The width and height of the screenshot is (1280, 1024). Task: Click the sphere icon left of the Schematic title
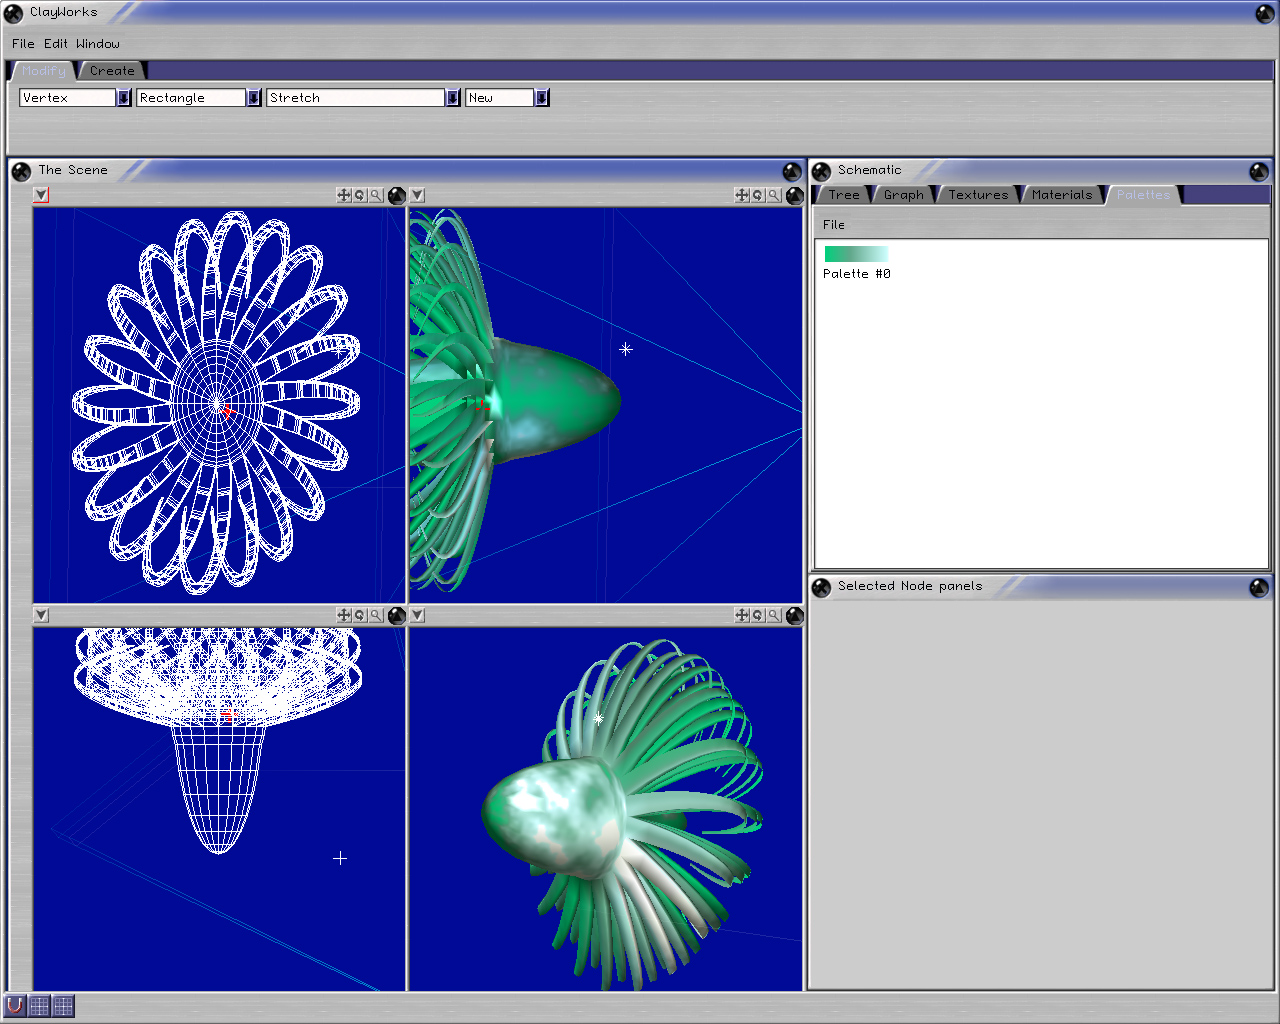point(822,171)
